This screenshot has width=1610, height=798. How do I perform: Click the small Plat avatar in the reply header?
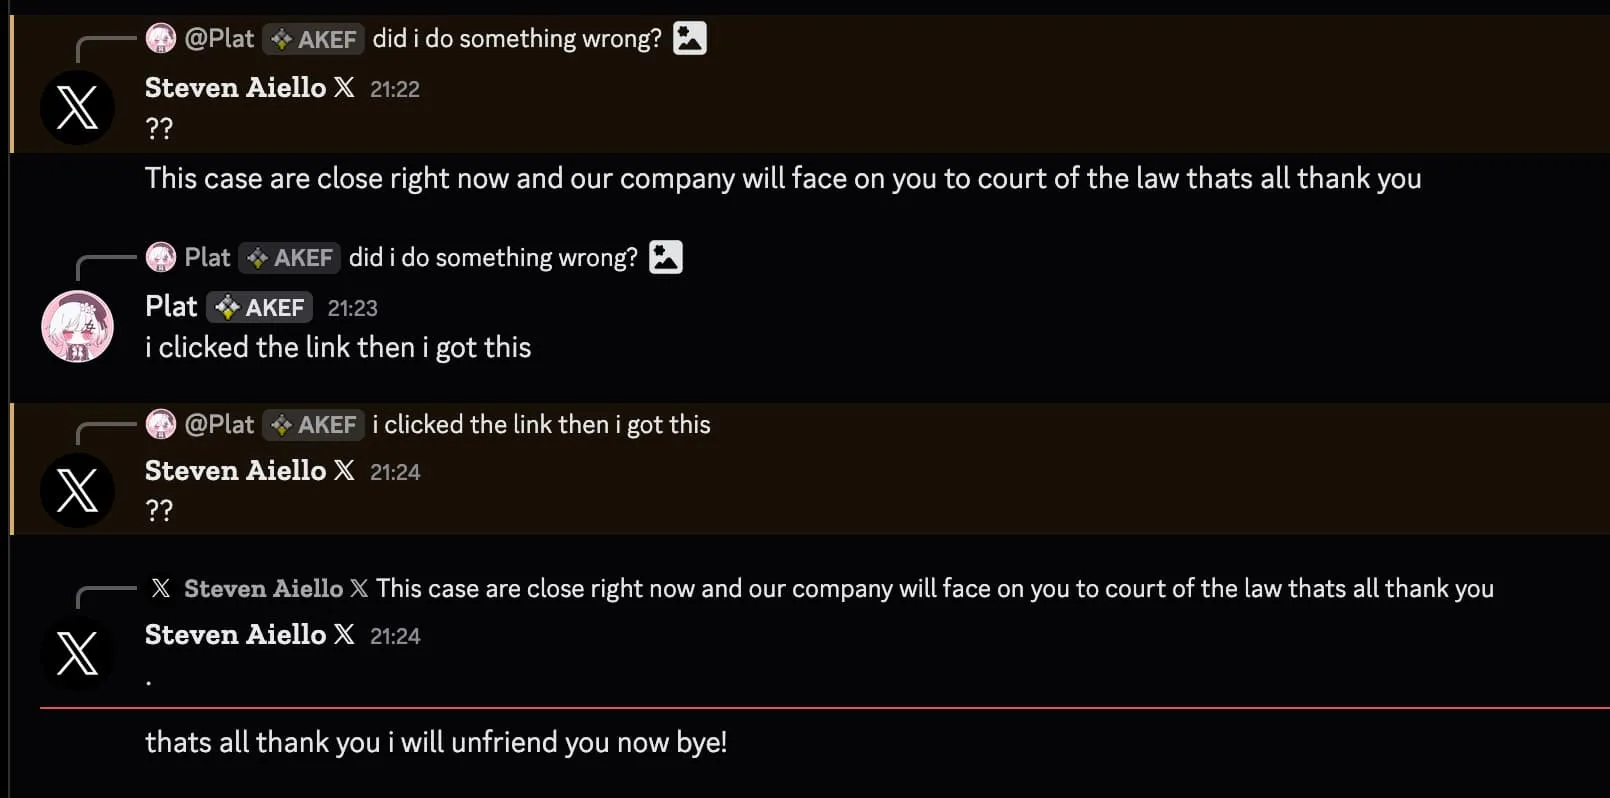tap(161, 257)
